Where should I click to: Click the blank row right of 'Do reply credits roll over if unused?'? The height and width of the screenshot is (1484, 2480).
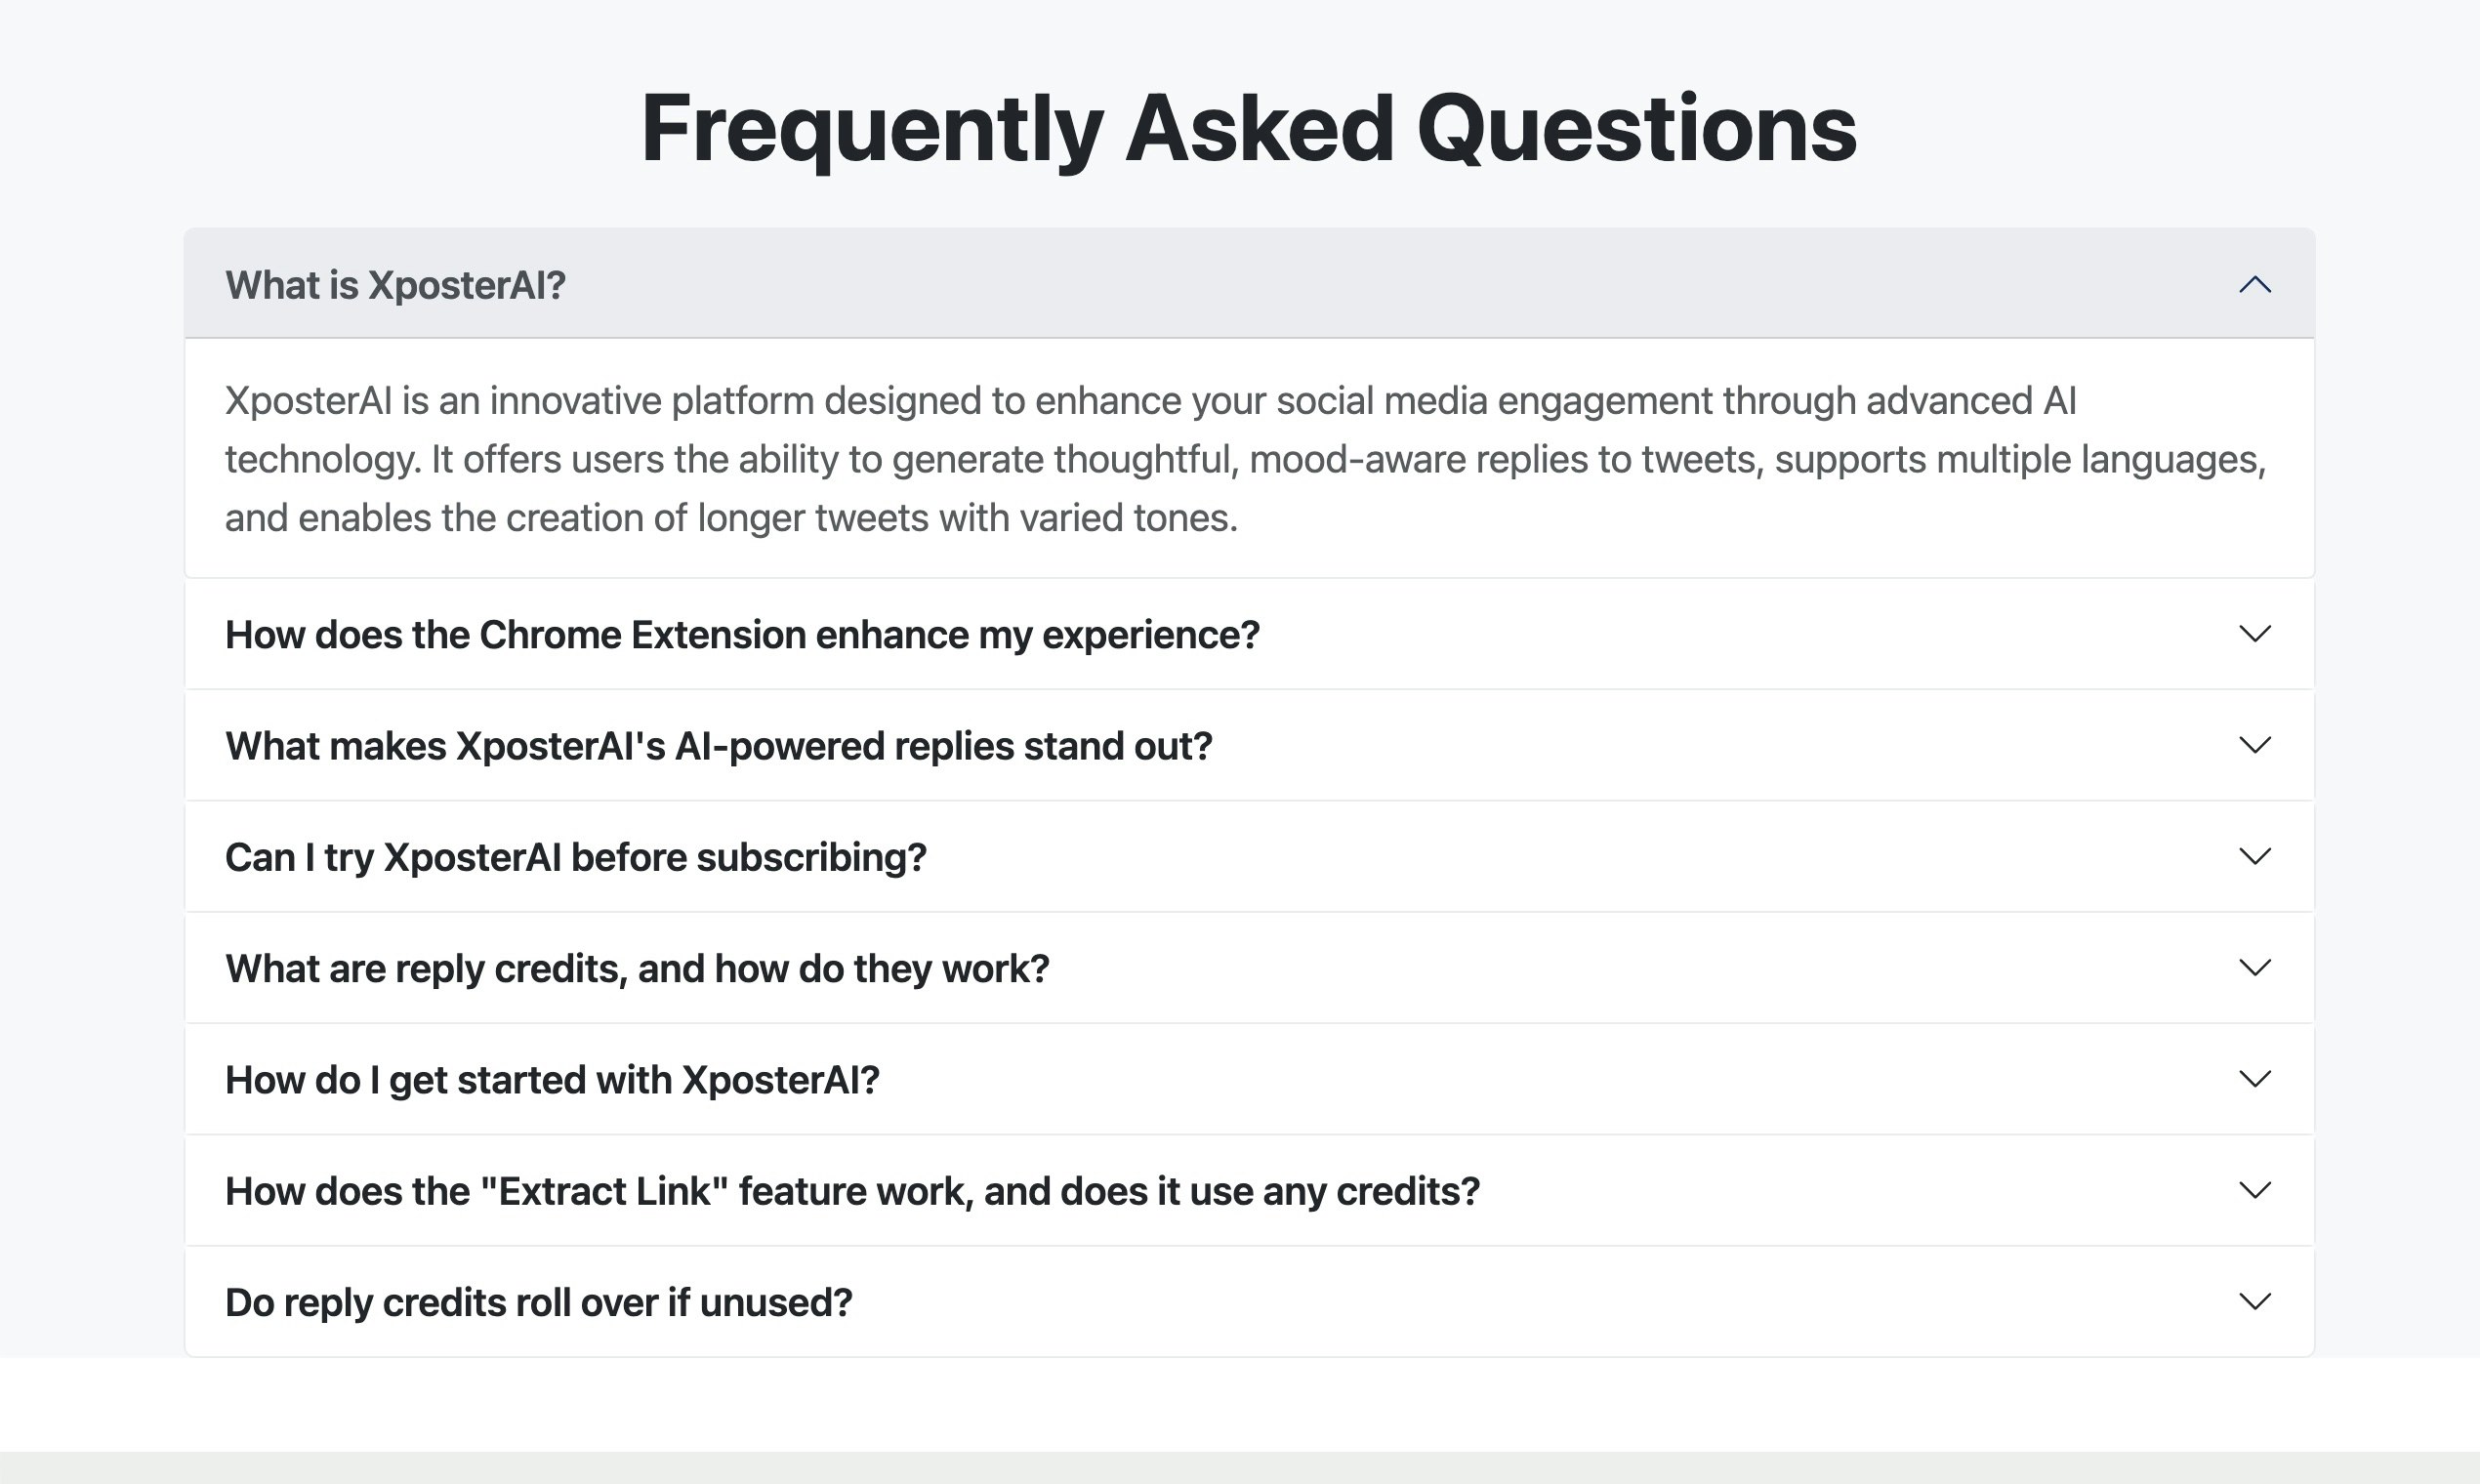tap(1543, 1301)
